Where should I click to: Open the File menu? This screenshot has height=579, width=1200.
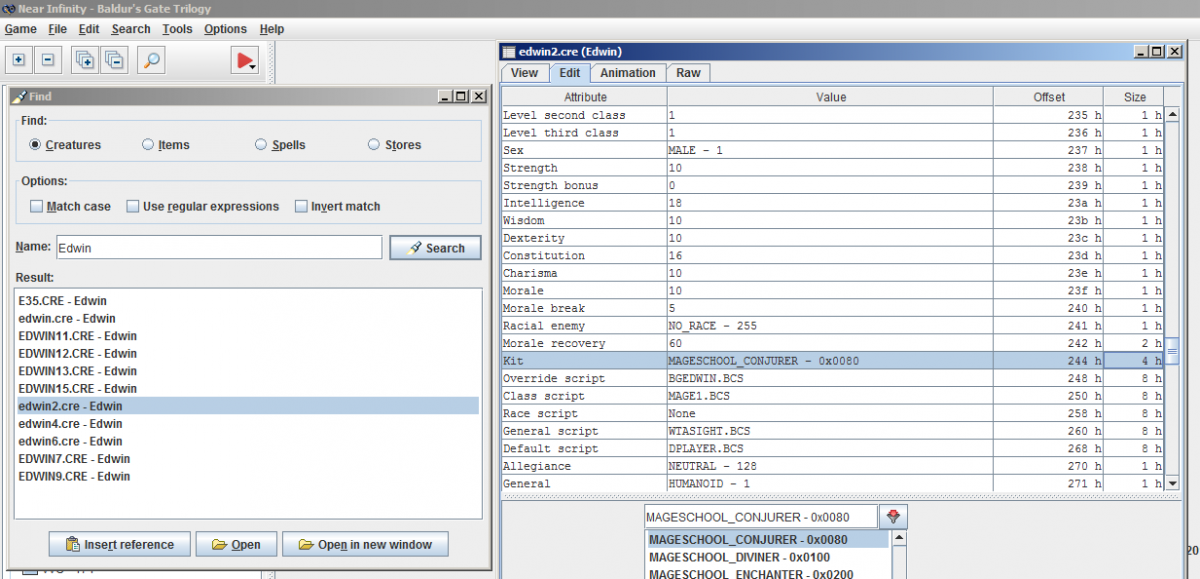point(59,29)
